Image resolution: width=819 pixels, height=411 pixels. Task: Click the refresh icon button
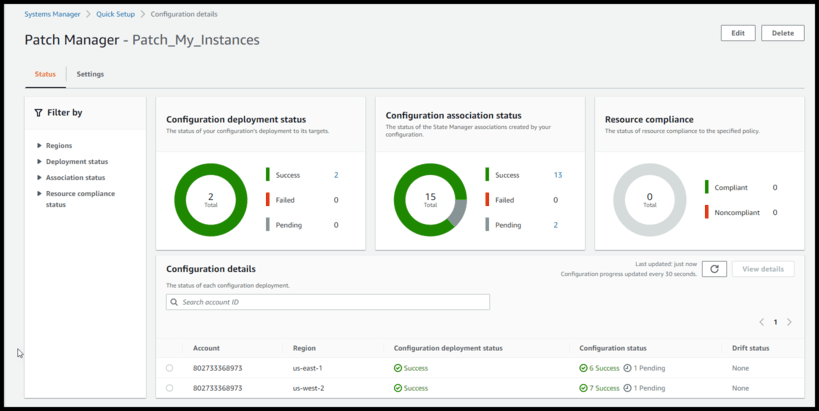pos(714,269)
